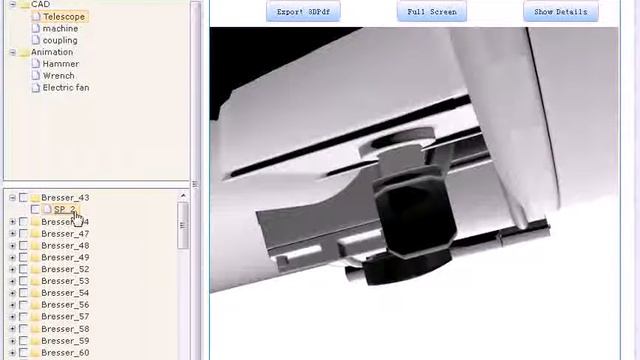Click the CAD folder icon
The image size is (640, 360).
coord(24,4)
